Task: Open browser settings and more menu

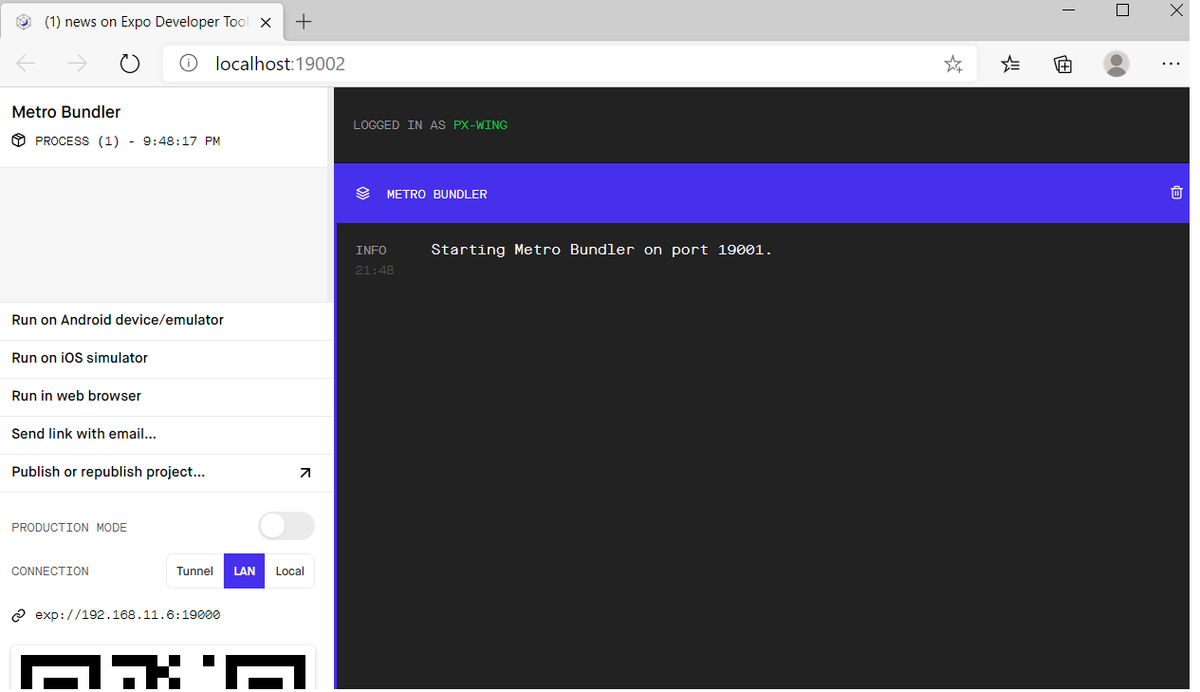Action: point(1171,64)
